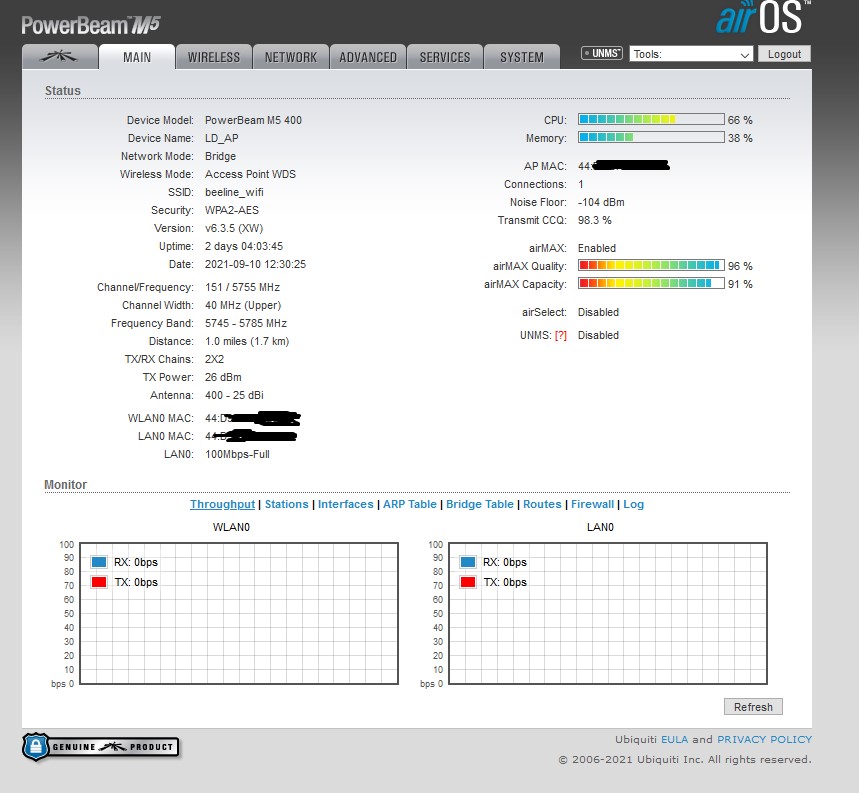The height and width of the screenshot is (793, 859).
Task: Click the date 2021-09-10 12:30:25
Action: click(x=255, y=265)
